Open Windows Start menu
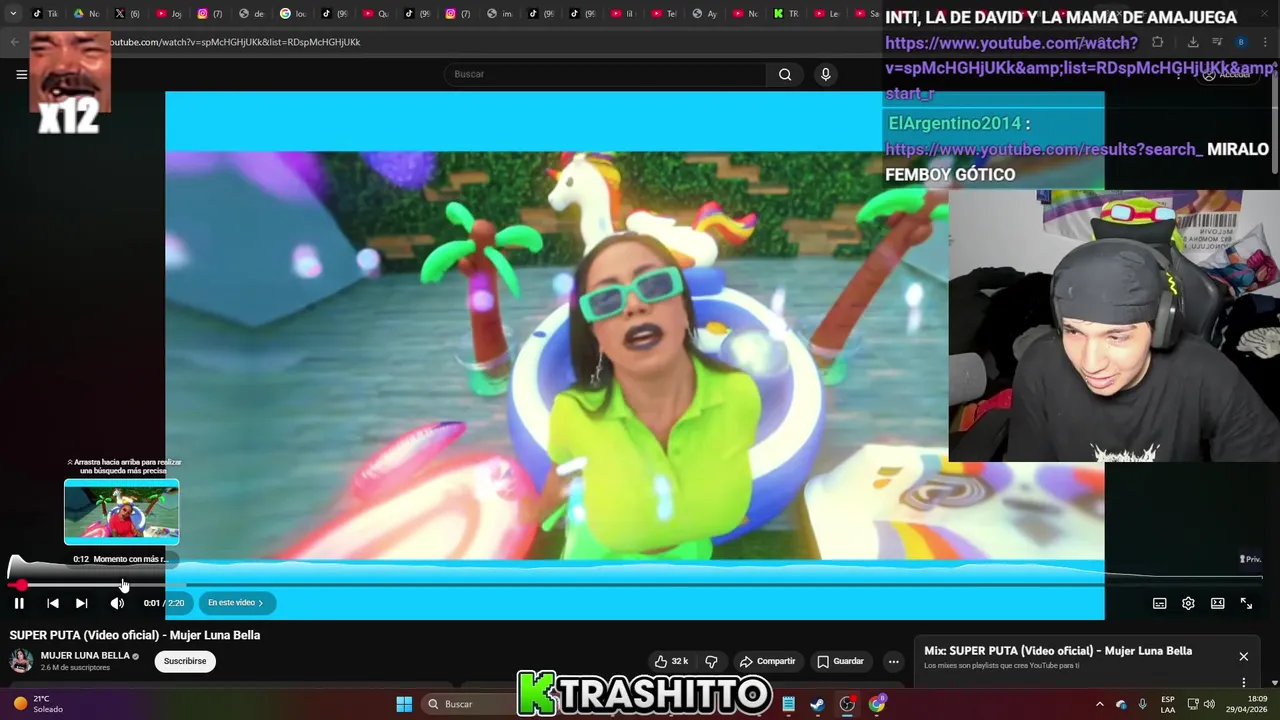The height and width of the screenshot is (720, 1280). [404, 704]
